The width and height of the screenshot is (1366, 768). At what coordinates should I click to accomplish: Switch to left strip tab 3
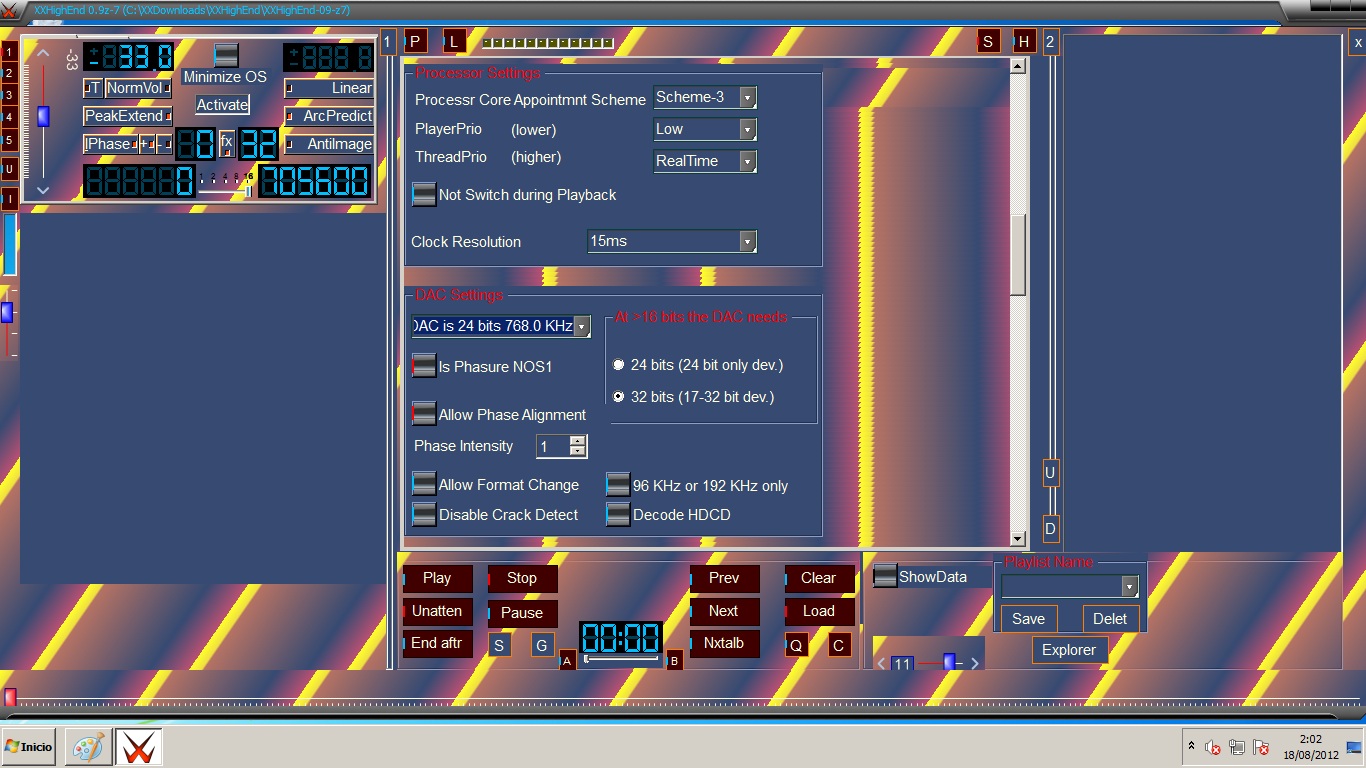[8, 95]
